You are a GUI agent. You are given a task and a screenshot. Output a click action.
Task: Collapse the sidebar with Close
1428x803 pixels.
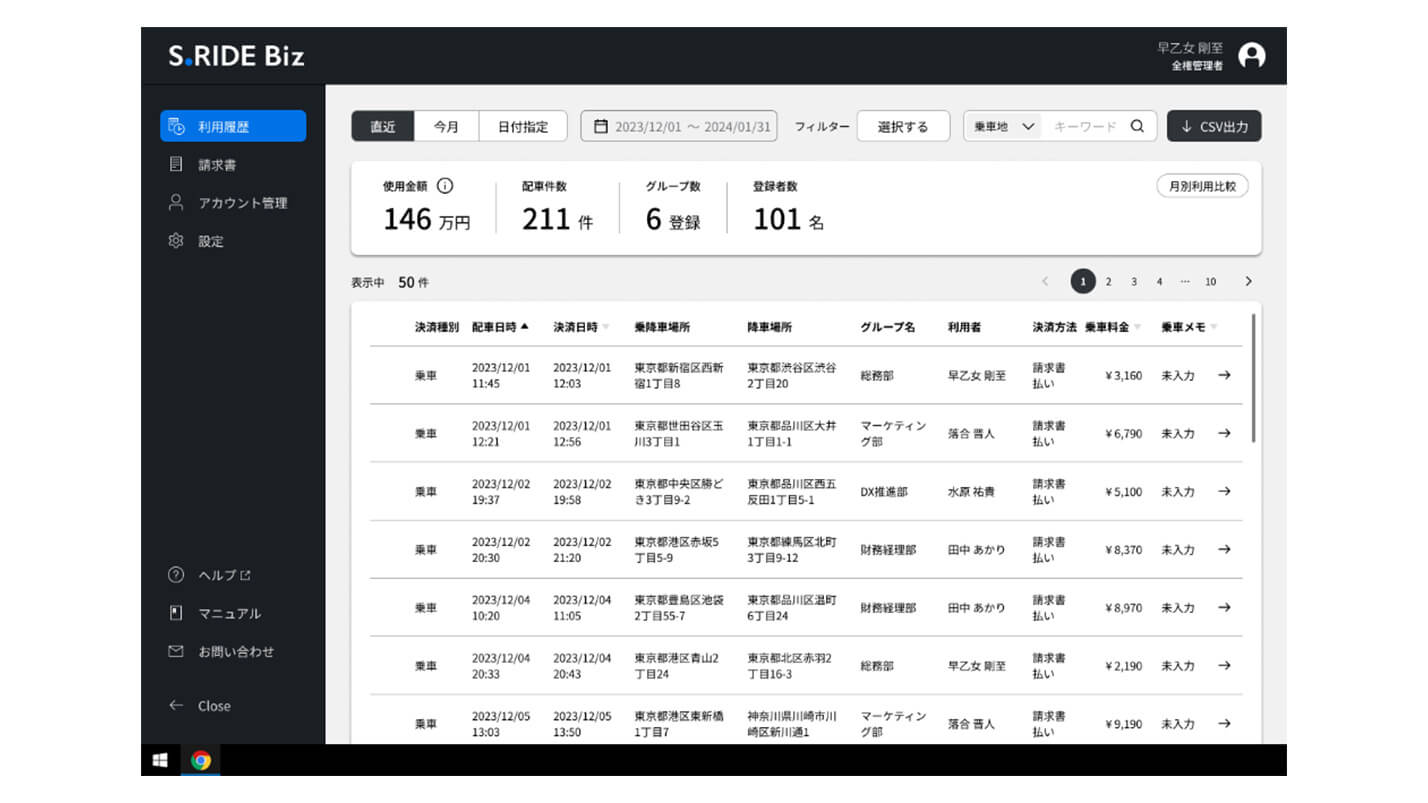point(214,705)
